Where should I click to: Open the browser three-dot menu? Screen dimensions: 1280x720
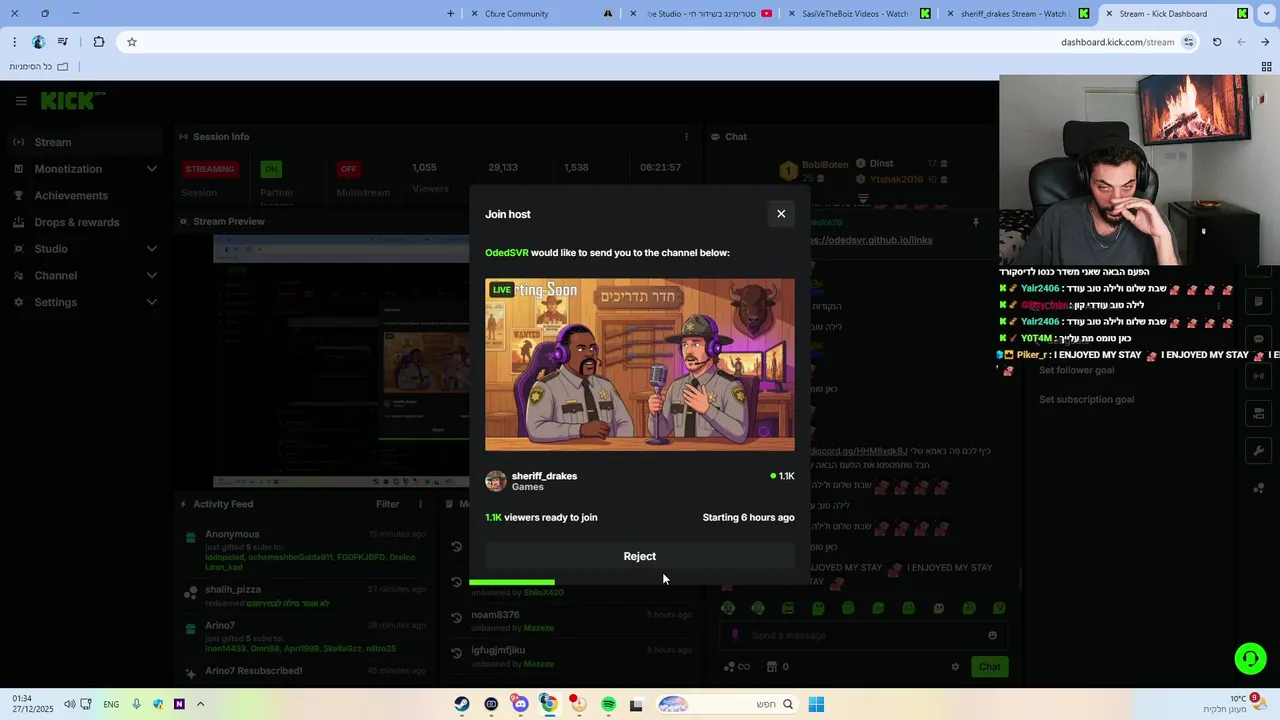[x=14, y=42]
